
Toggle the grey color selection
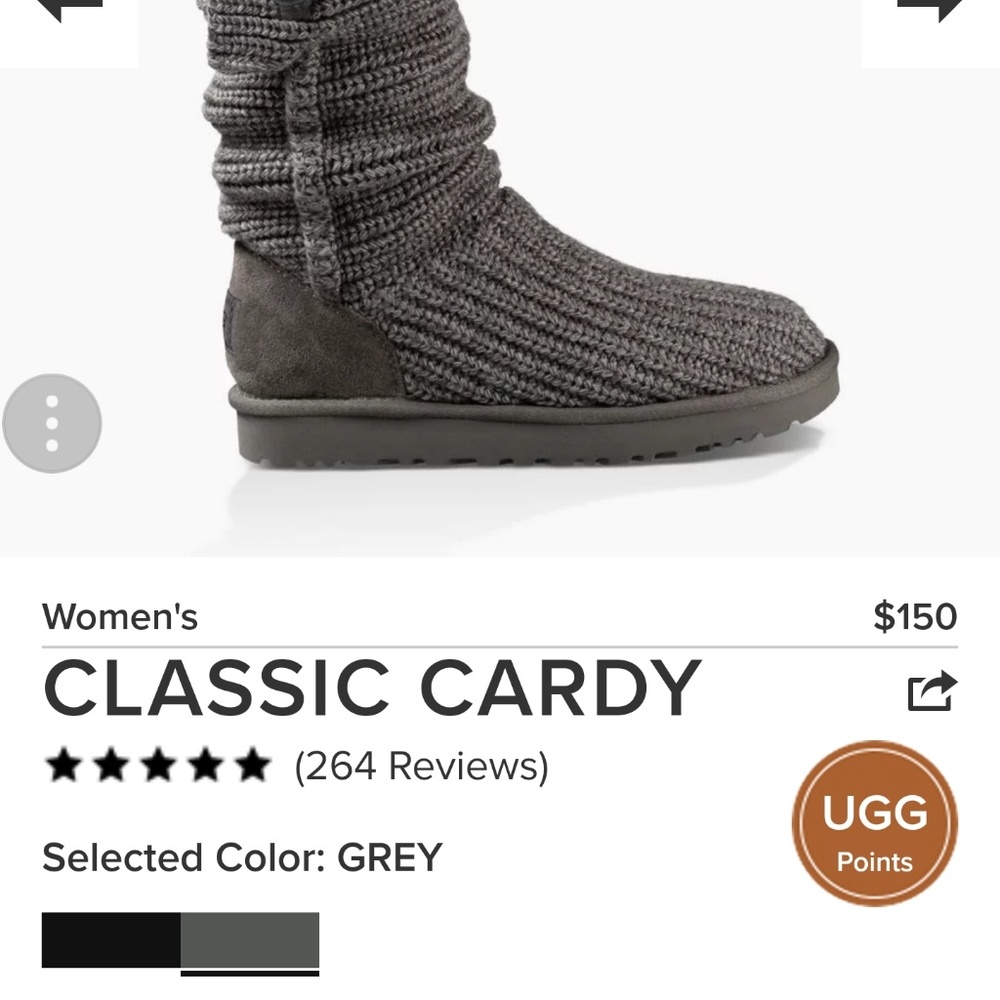pos(248,940)
